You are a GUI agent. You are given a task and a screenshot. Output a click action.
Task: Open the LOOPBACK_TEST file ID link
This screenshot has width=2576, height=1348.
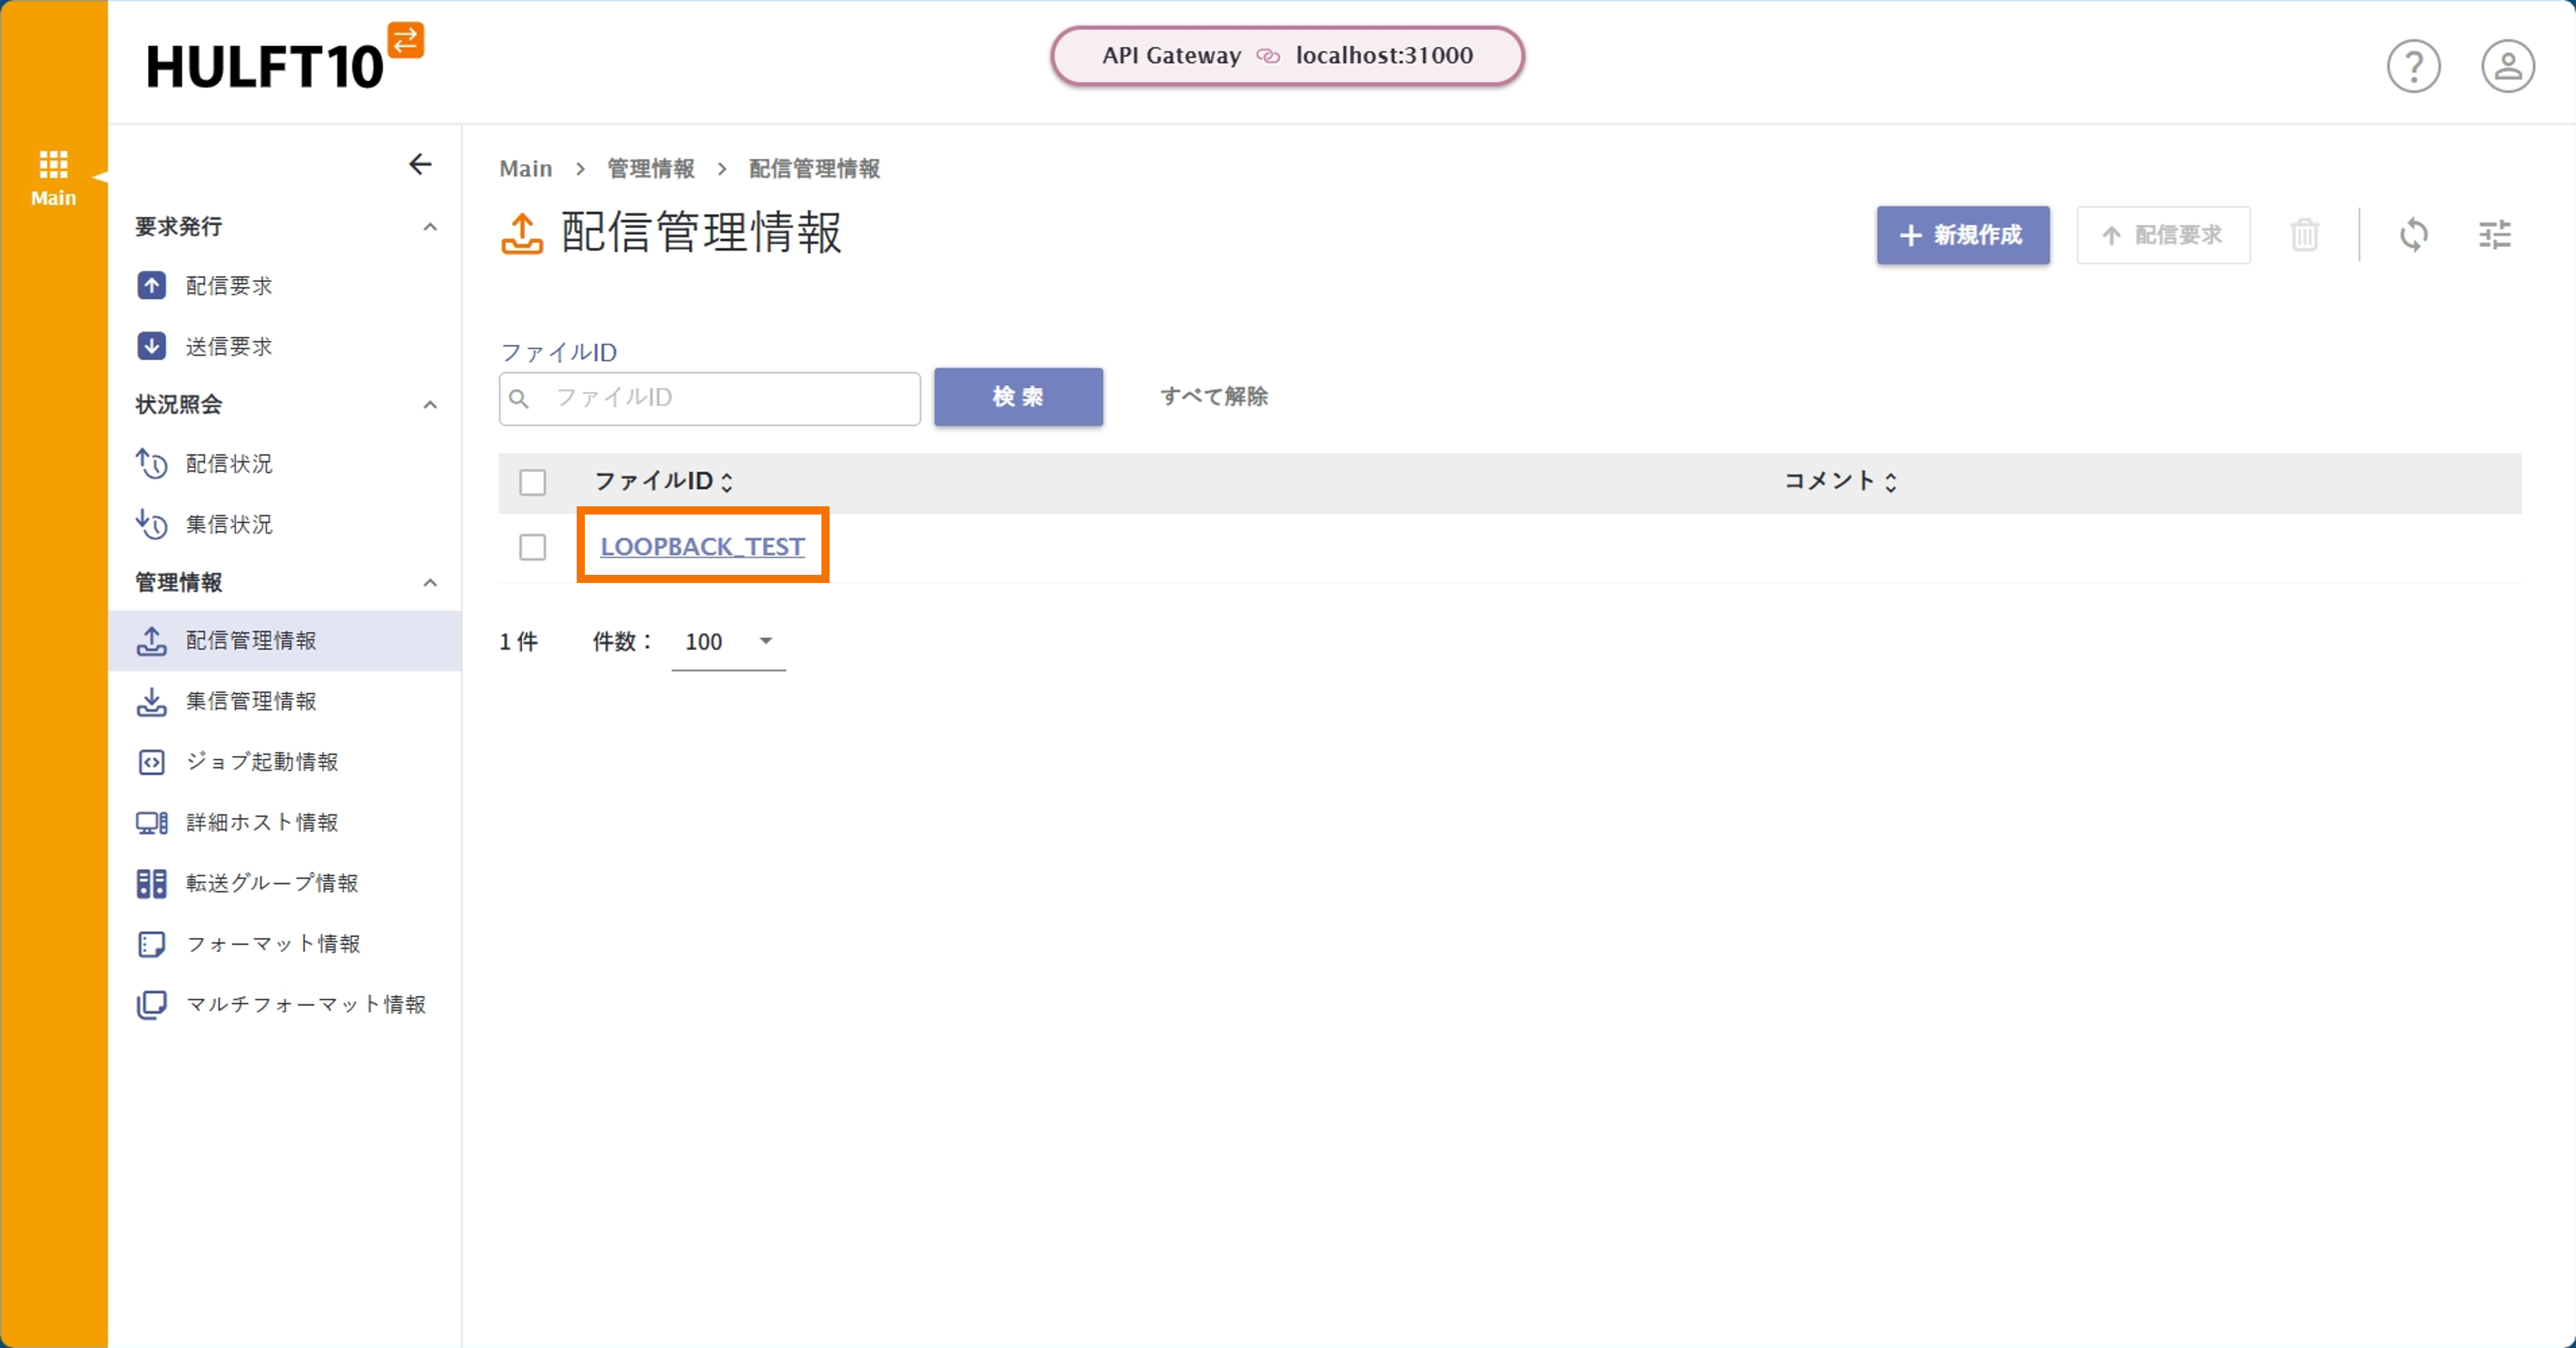702,547
